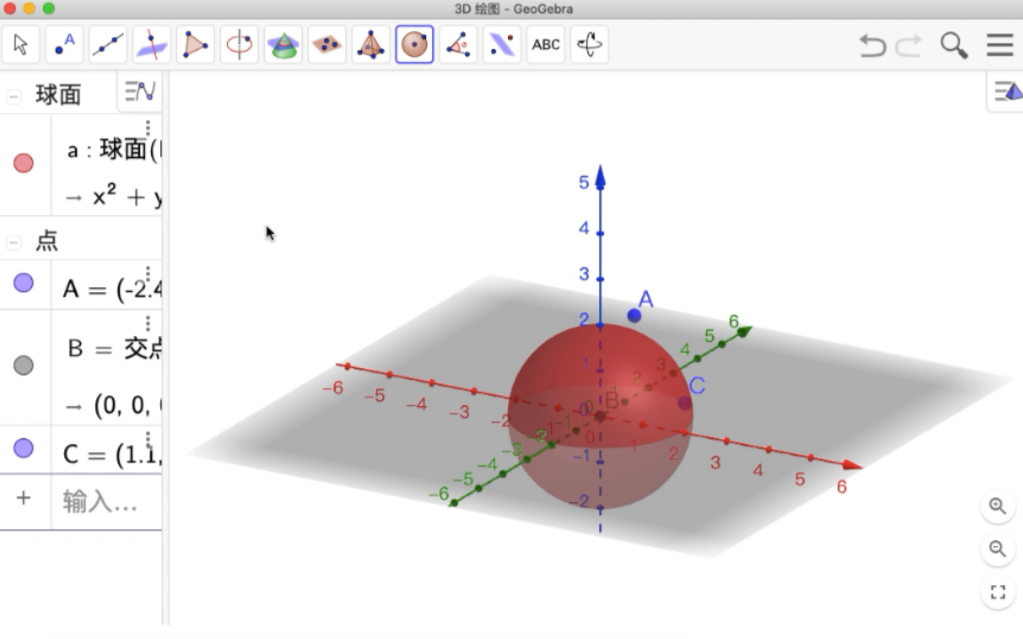Undo the last action
The width and height of the screenshot is (1023, 639).
tap(872, 46)
